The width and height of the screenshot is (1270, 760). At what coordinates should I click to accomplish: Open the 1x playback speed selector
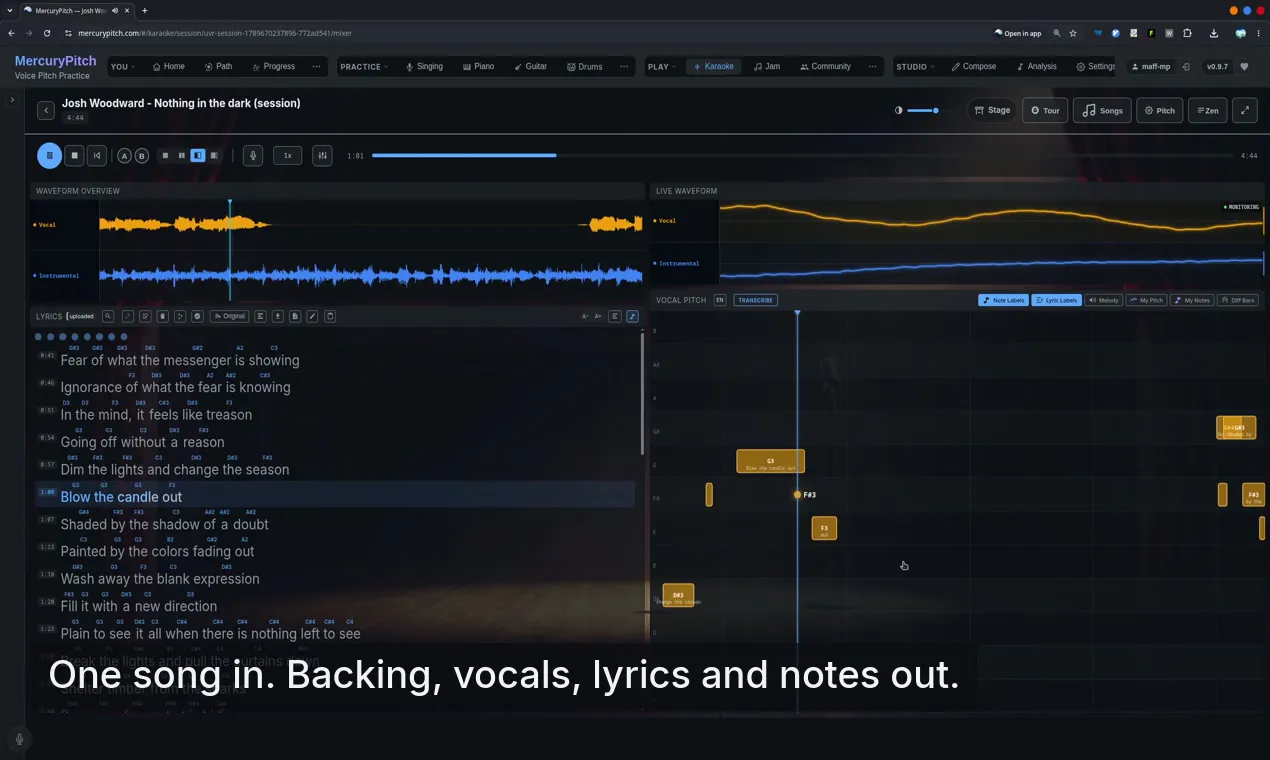click(287, 155)
